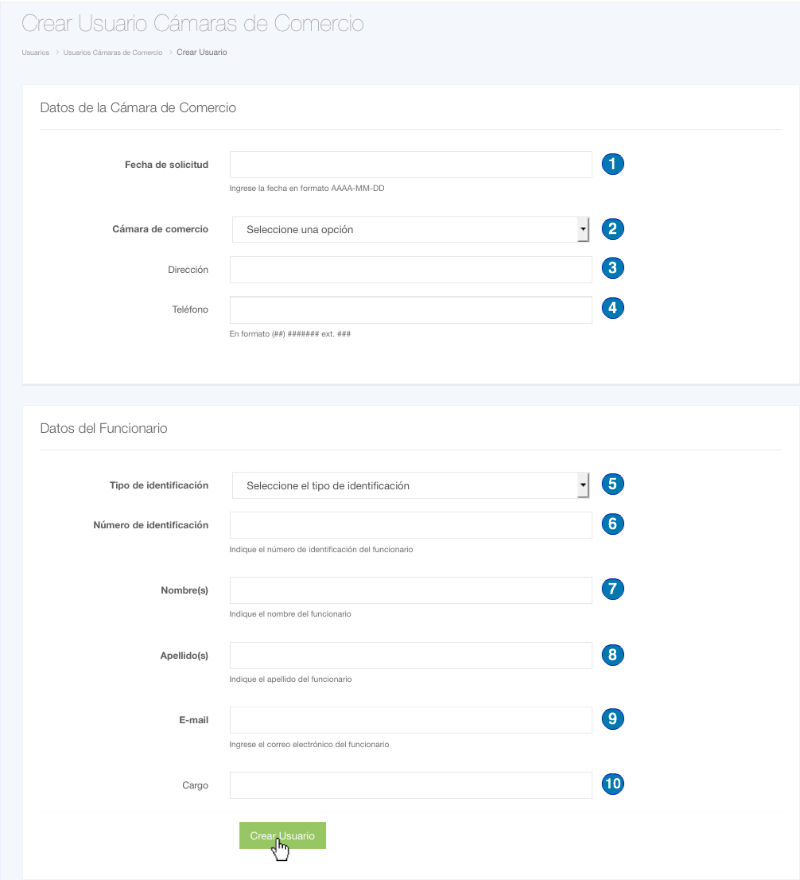
Task: Click numbered badge 5 beside Tipo de identificación
Action: click(x=613, y=485)
